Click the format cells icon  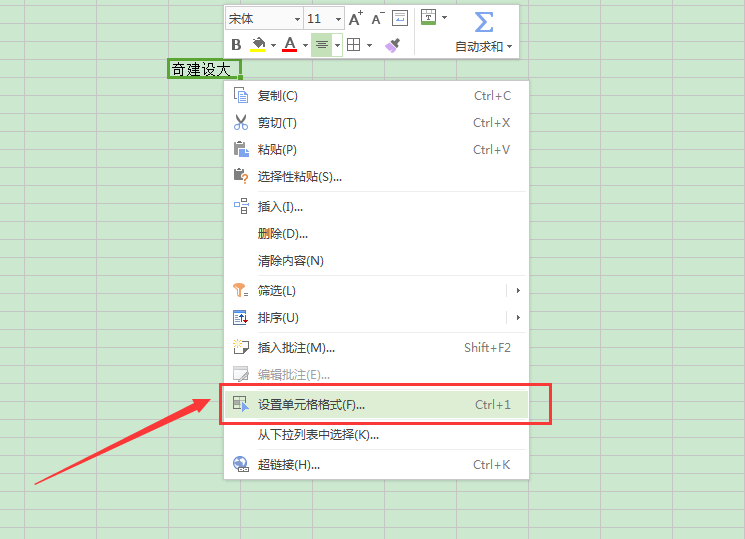coord(241,404)
